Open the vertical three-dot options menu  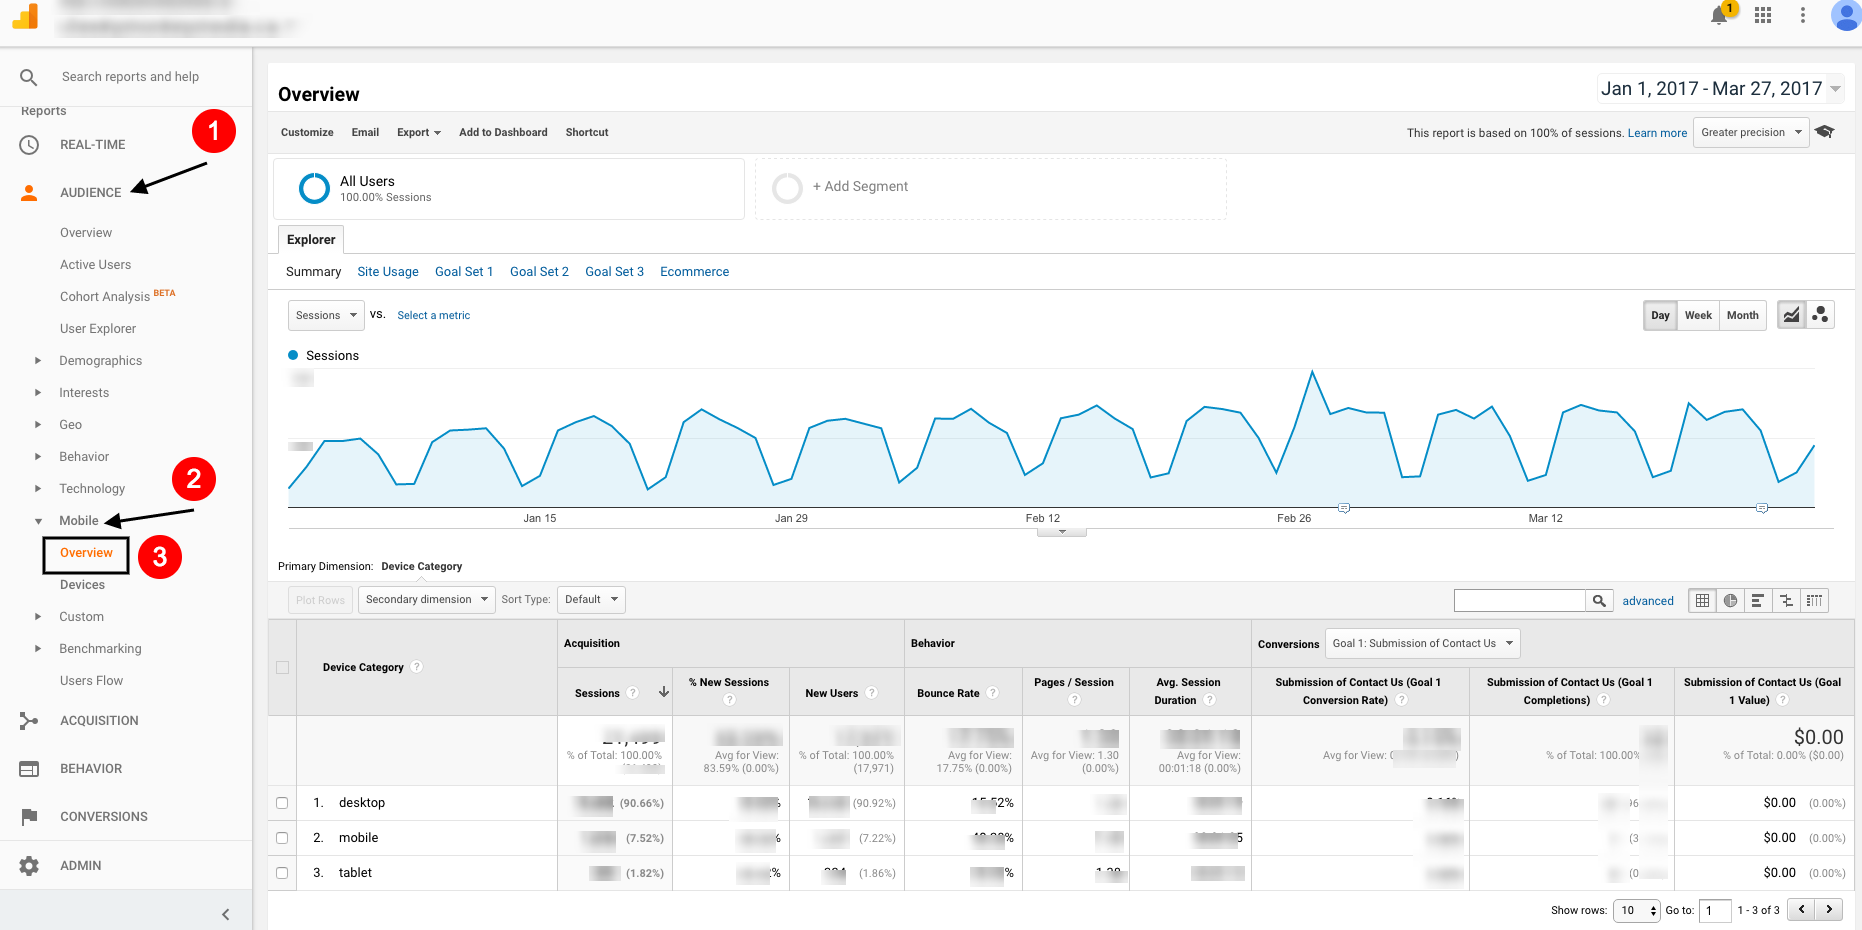point(1803,15)
